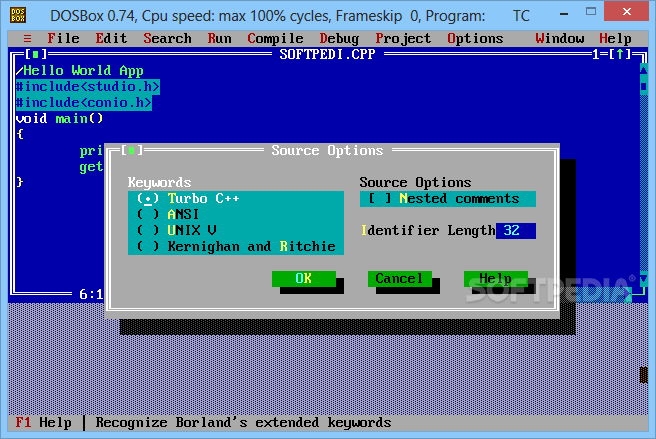Click the editor scrollbar up arrow
Screen dimensions: 656x439
click(643, 69)
